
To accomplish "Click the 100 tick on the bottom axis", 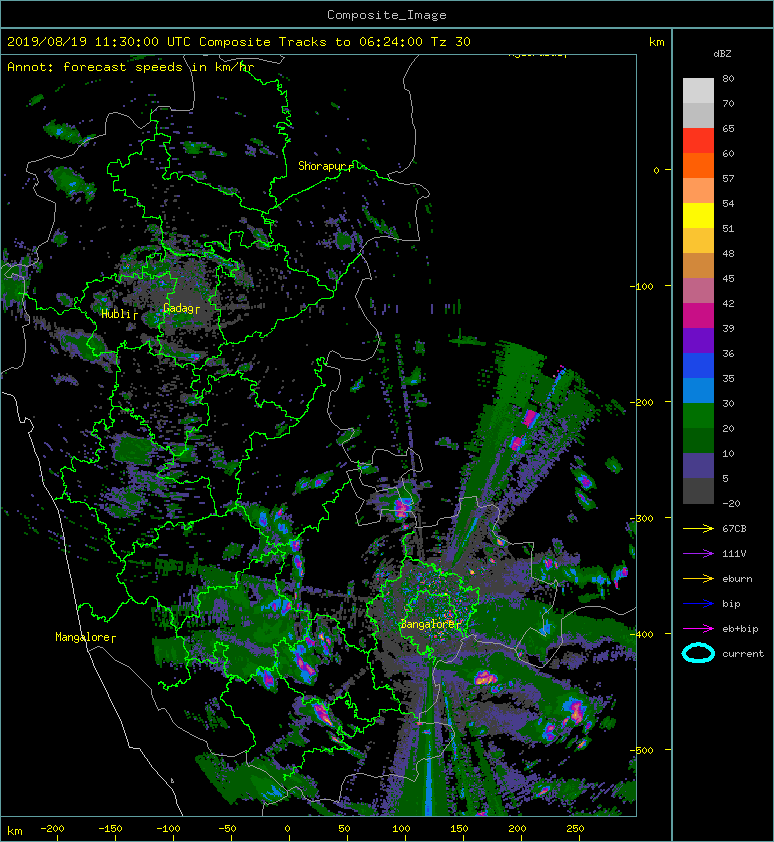I will (x=401, y=829).
